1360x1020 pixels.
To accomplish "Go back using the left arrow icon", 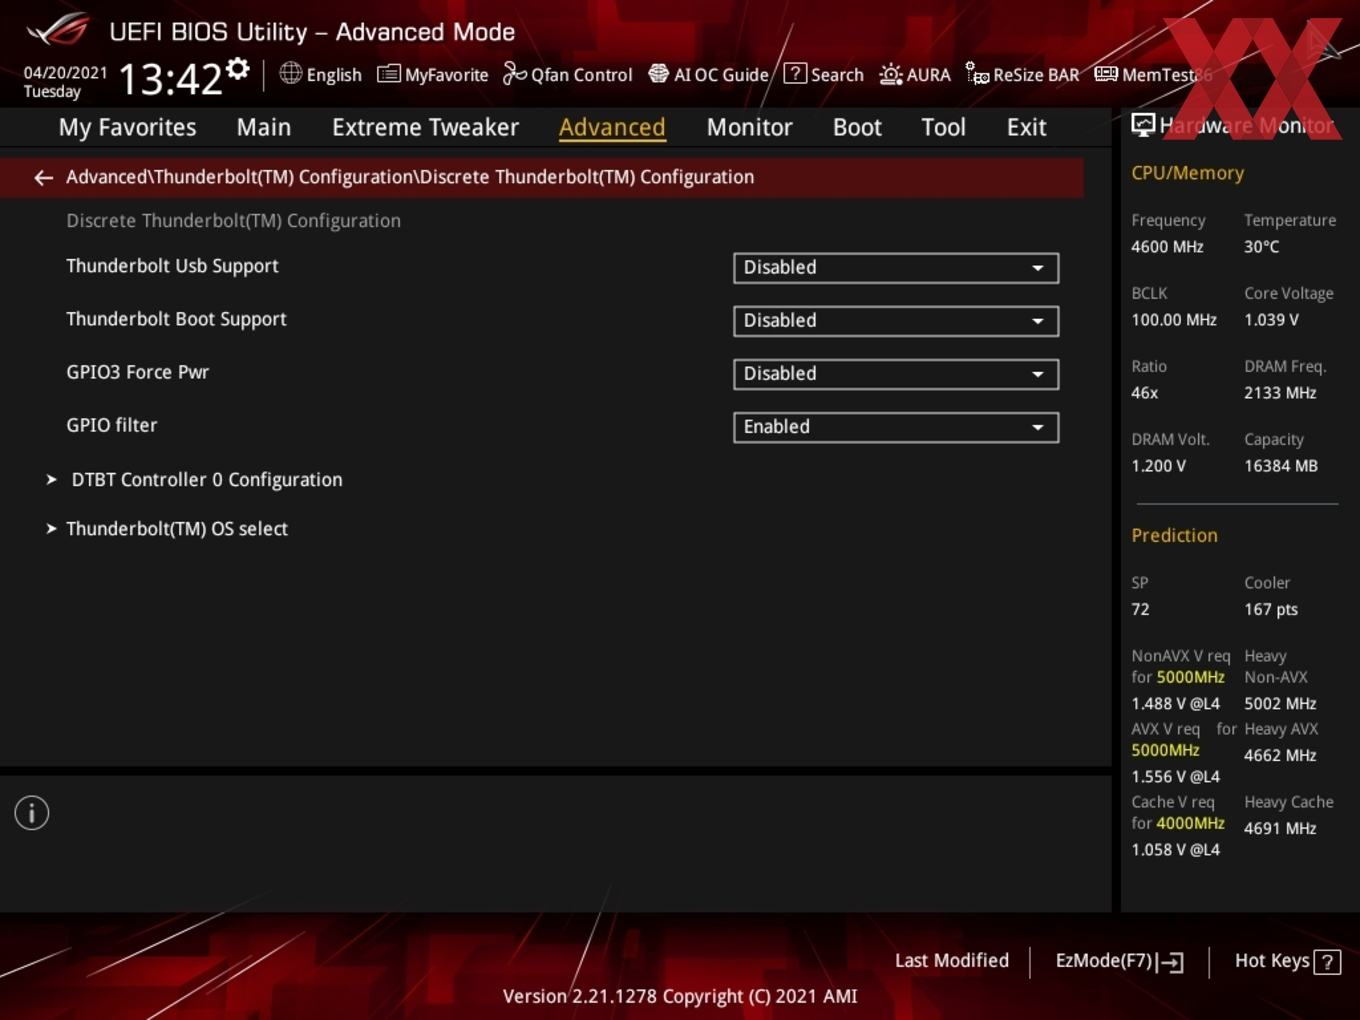I will pos(43,177).
